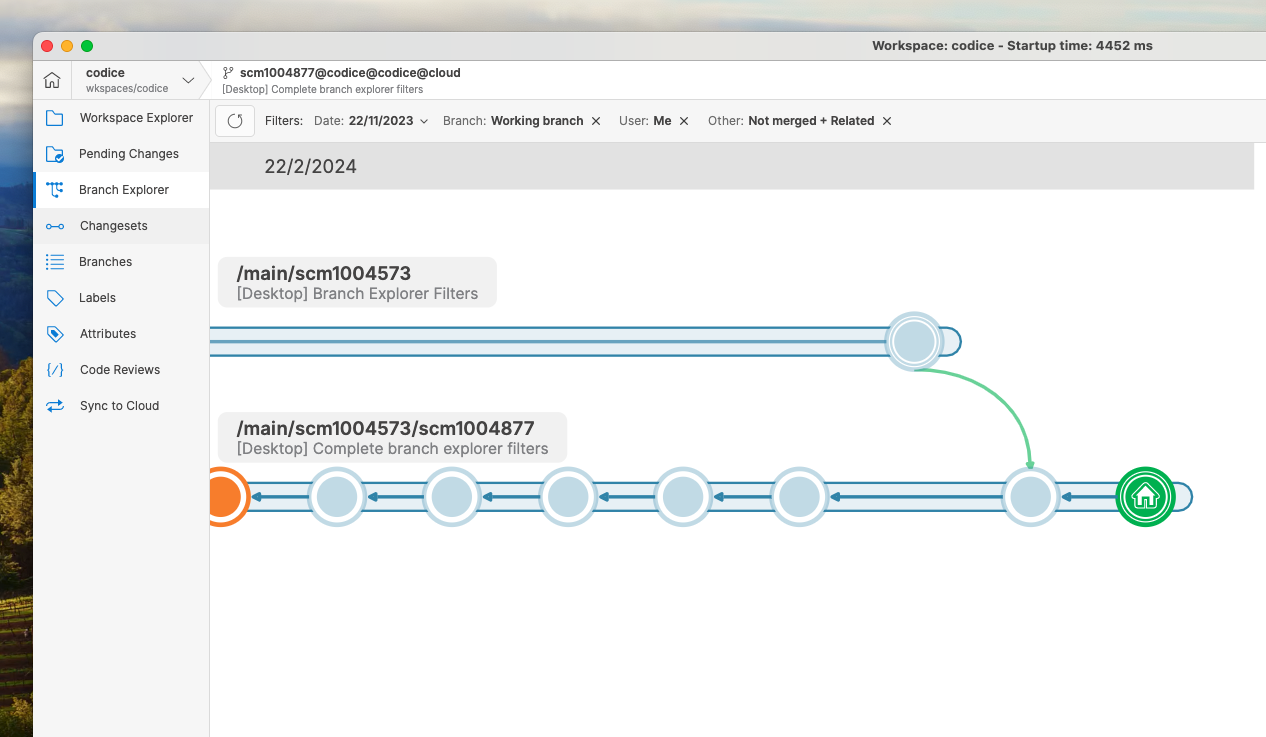Click the home icon above the sidebar
The width and height of the screenshot is (1266, 737).
(51, 79)
